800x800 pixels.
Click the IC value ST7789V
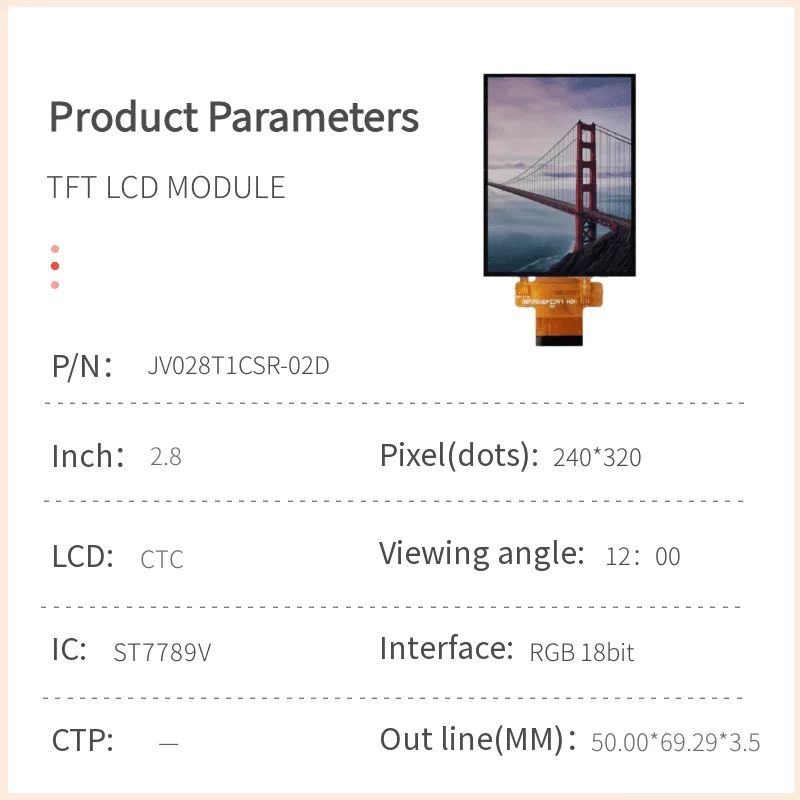click(162, 653)
